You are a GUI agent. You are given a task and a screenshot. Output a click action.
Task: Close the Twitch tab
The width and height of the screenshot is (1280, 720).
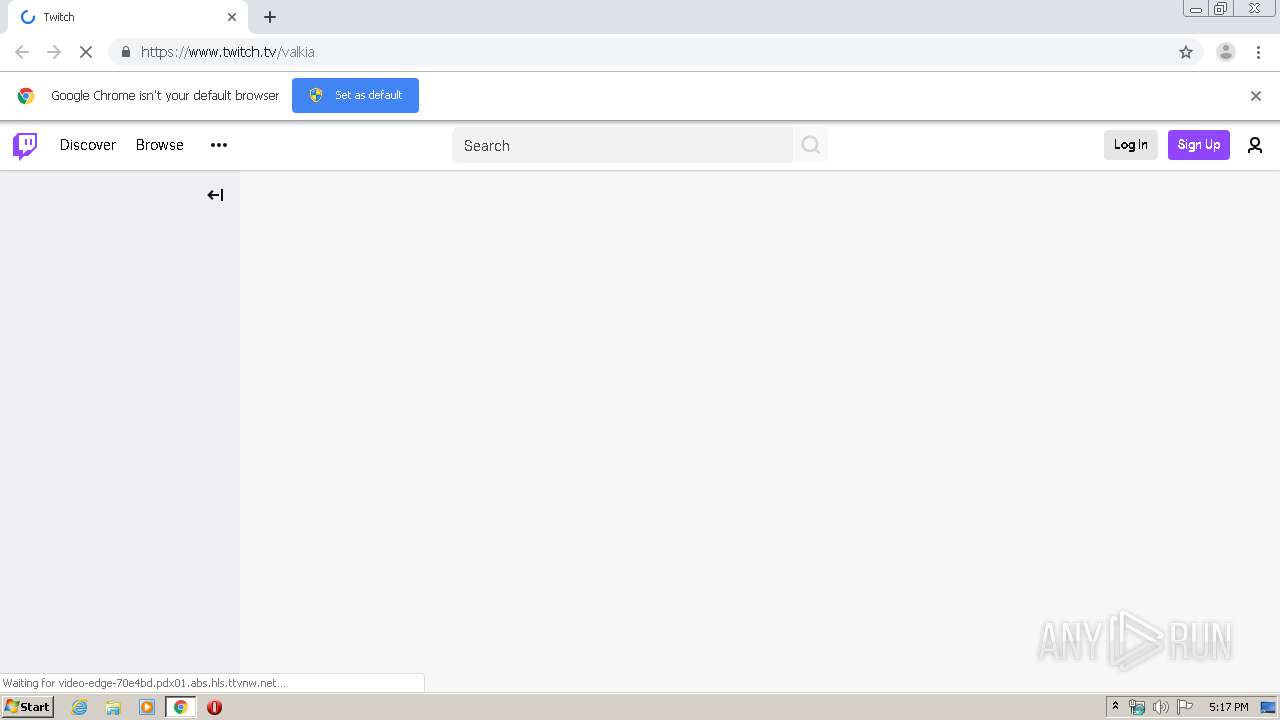coord(232,17)
